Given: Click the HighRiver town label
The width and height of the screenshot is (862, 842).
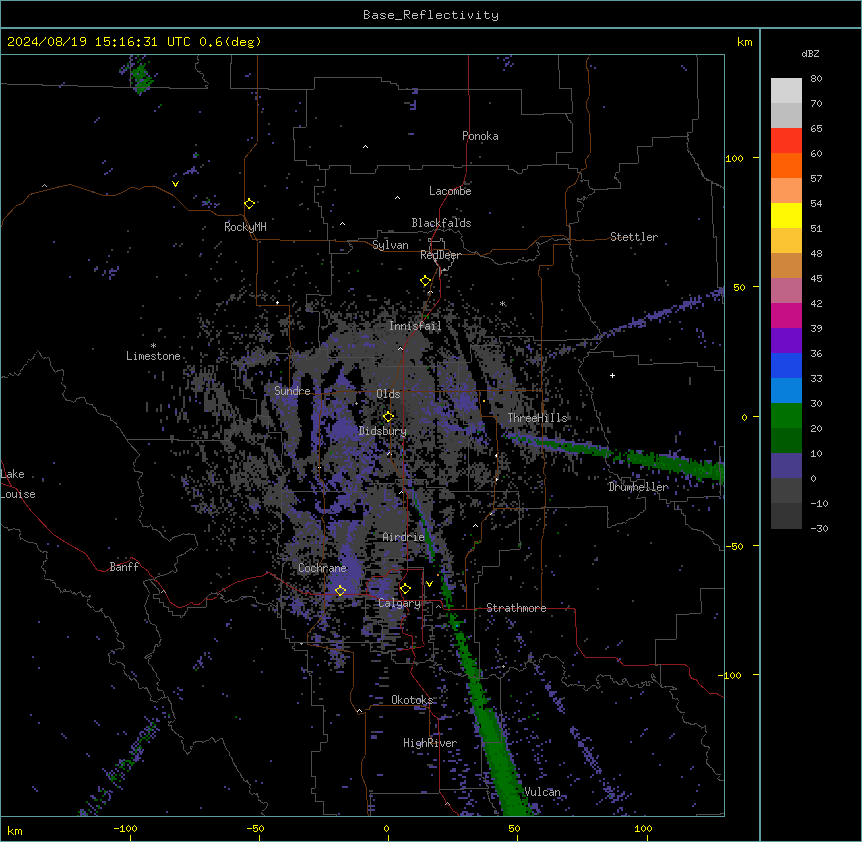Looking at the screenshot, I should (430, 743).
